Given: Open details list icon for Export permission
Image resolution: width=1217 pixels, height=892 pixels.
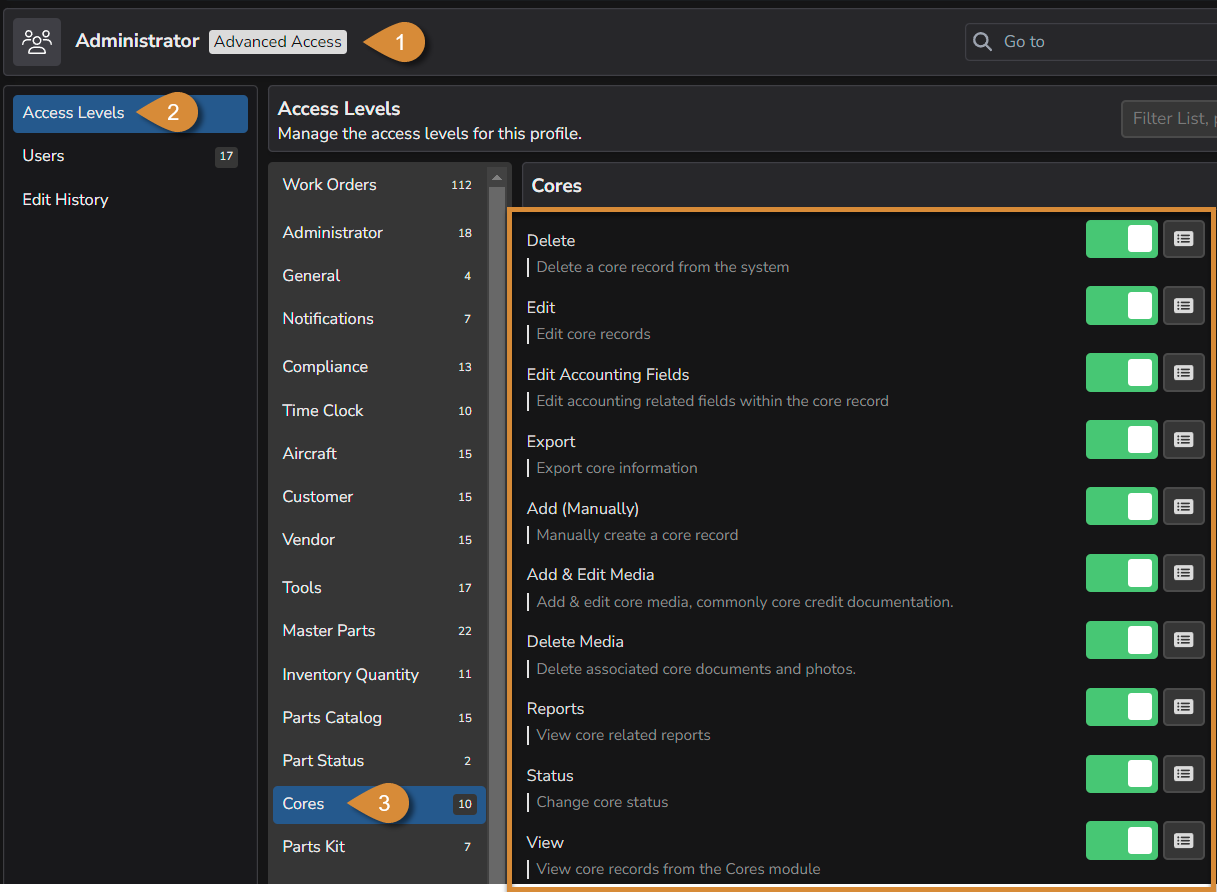Looking at the screenshot, I should [1183, 440].
